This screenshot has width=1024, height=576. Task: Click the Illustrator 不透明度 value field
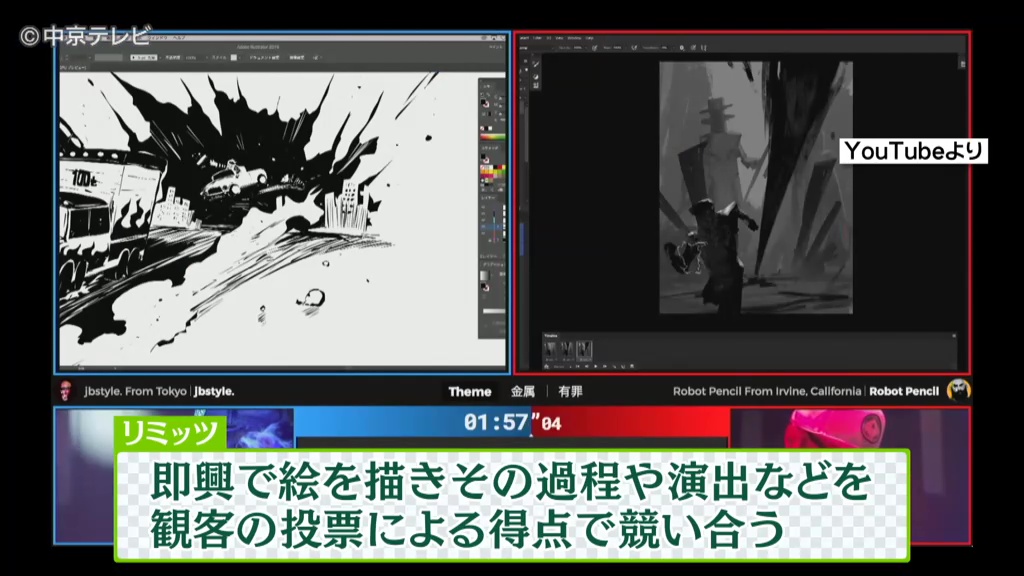pyautogui.click(x=193, y=57)
